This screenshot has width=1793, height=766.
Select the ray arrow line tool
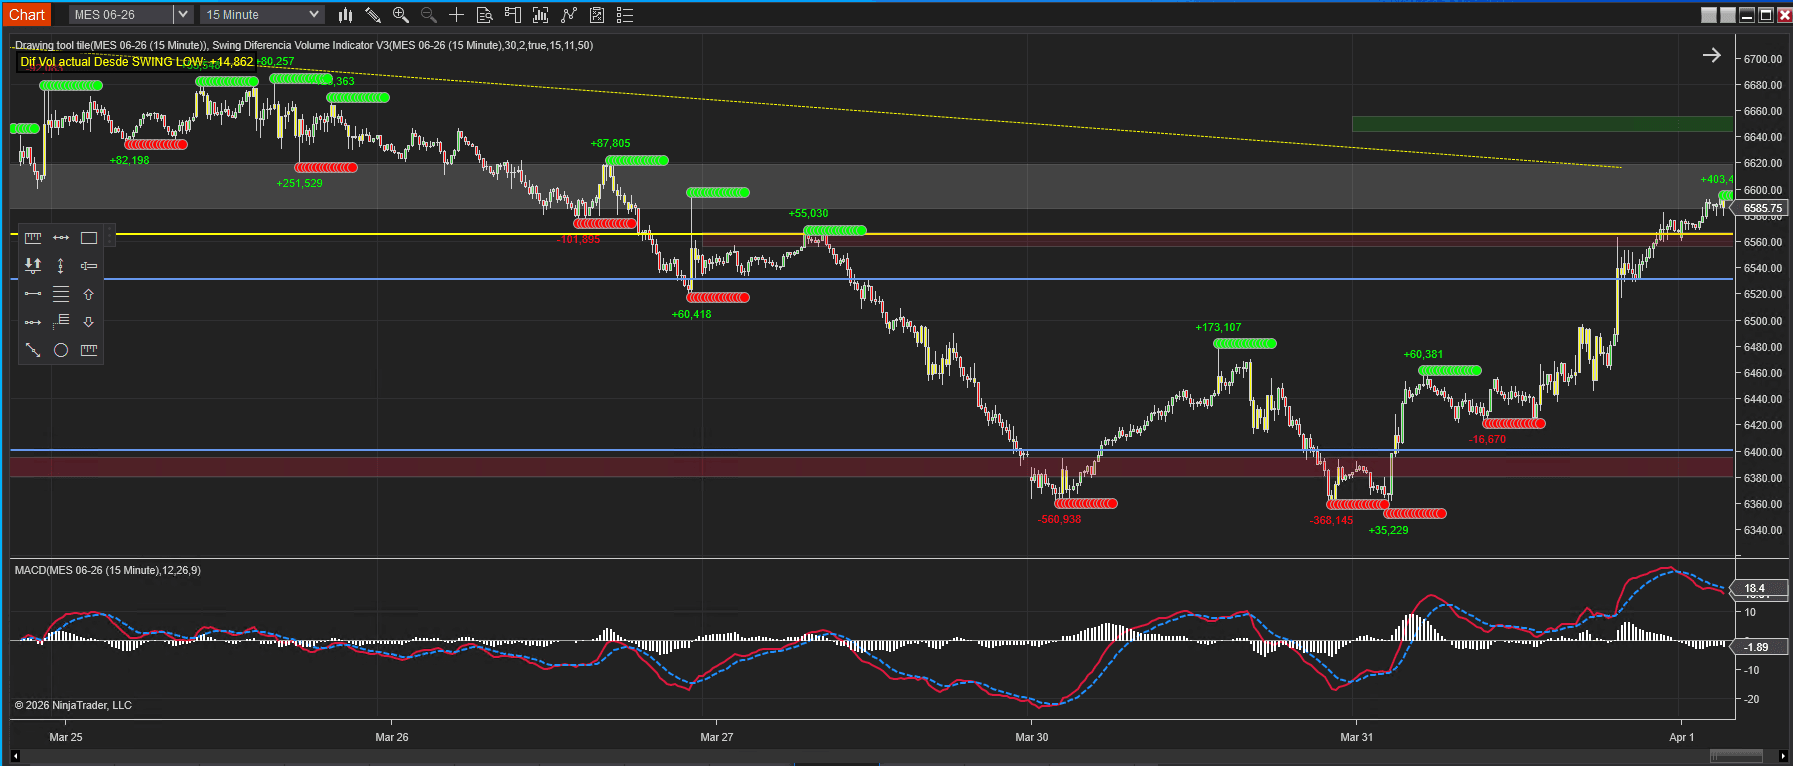pos(33,322)
